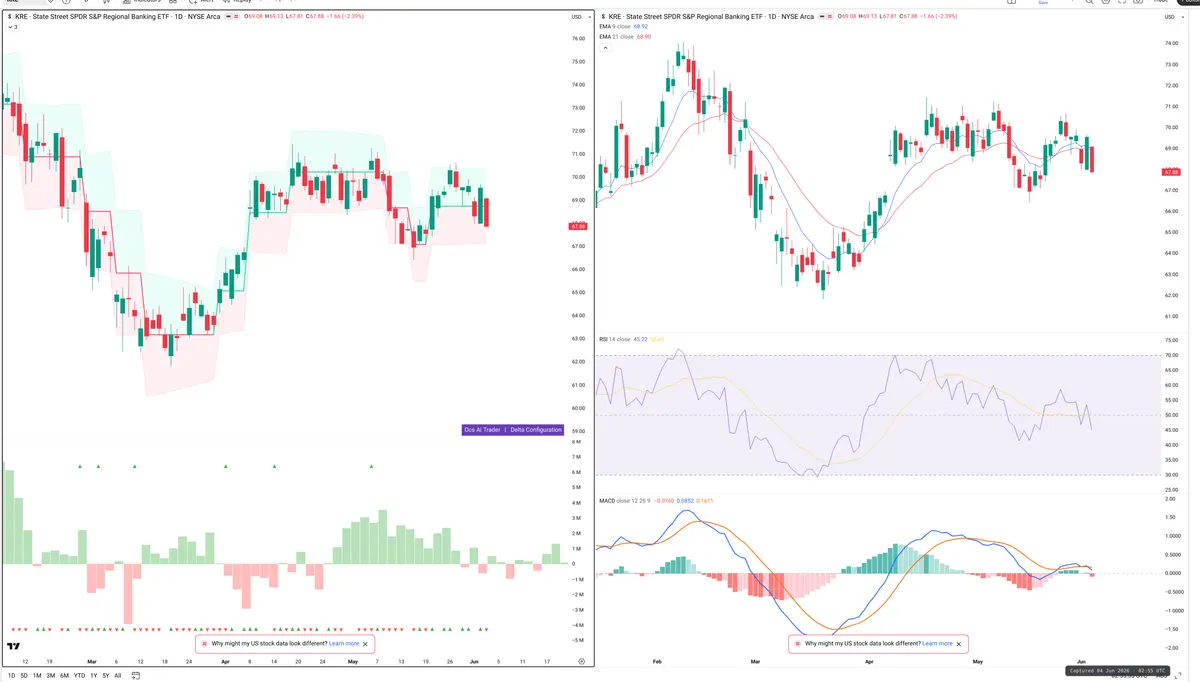Collapse the EMA legend arrow in right chart
1200x682 pixels.
tap(605, 47)
